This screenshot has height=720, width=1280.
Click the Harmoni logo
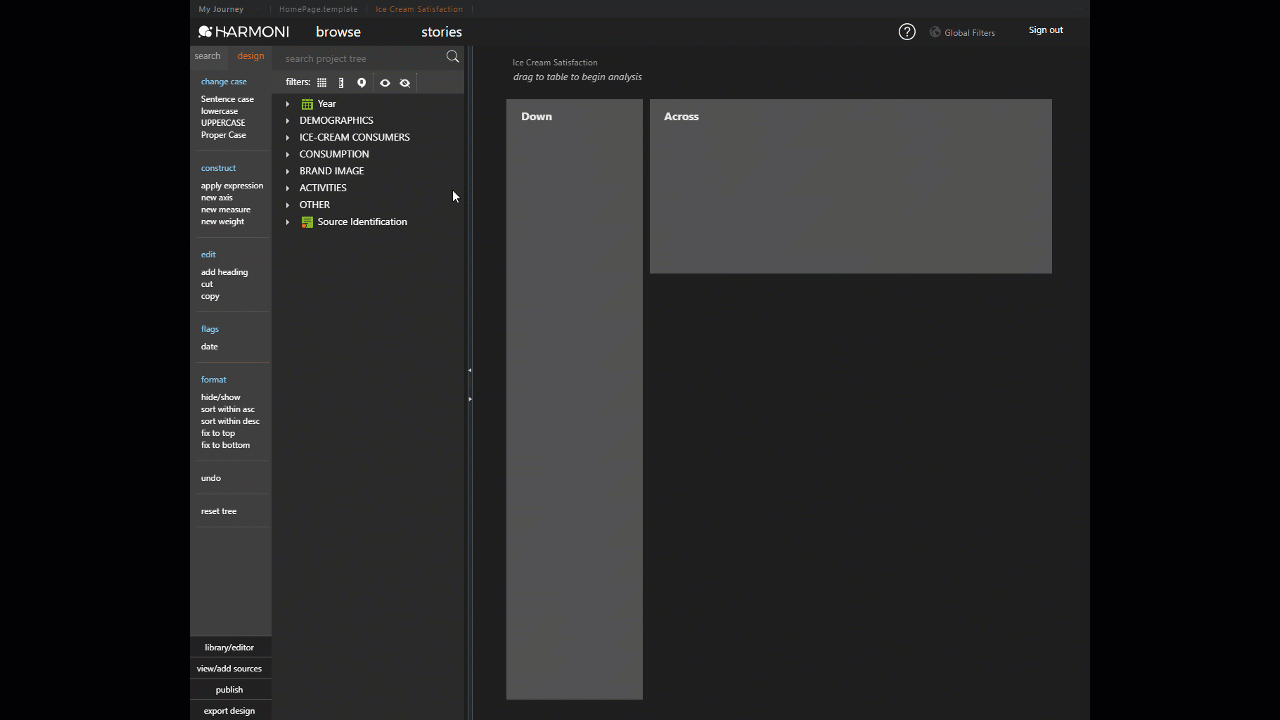click(244, 32)
